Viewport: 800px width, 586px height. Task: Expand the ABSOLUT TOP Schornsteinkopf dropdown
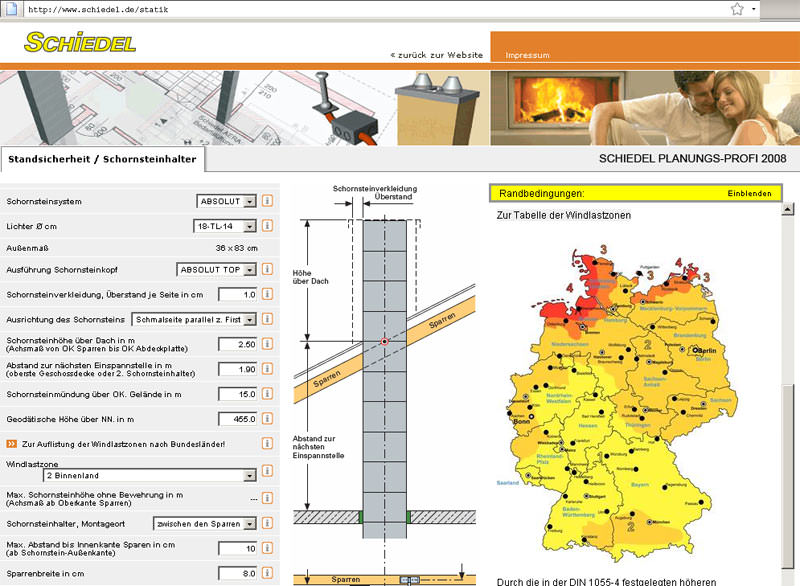tap(216, 269)
